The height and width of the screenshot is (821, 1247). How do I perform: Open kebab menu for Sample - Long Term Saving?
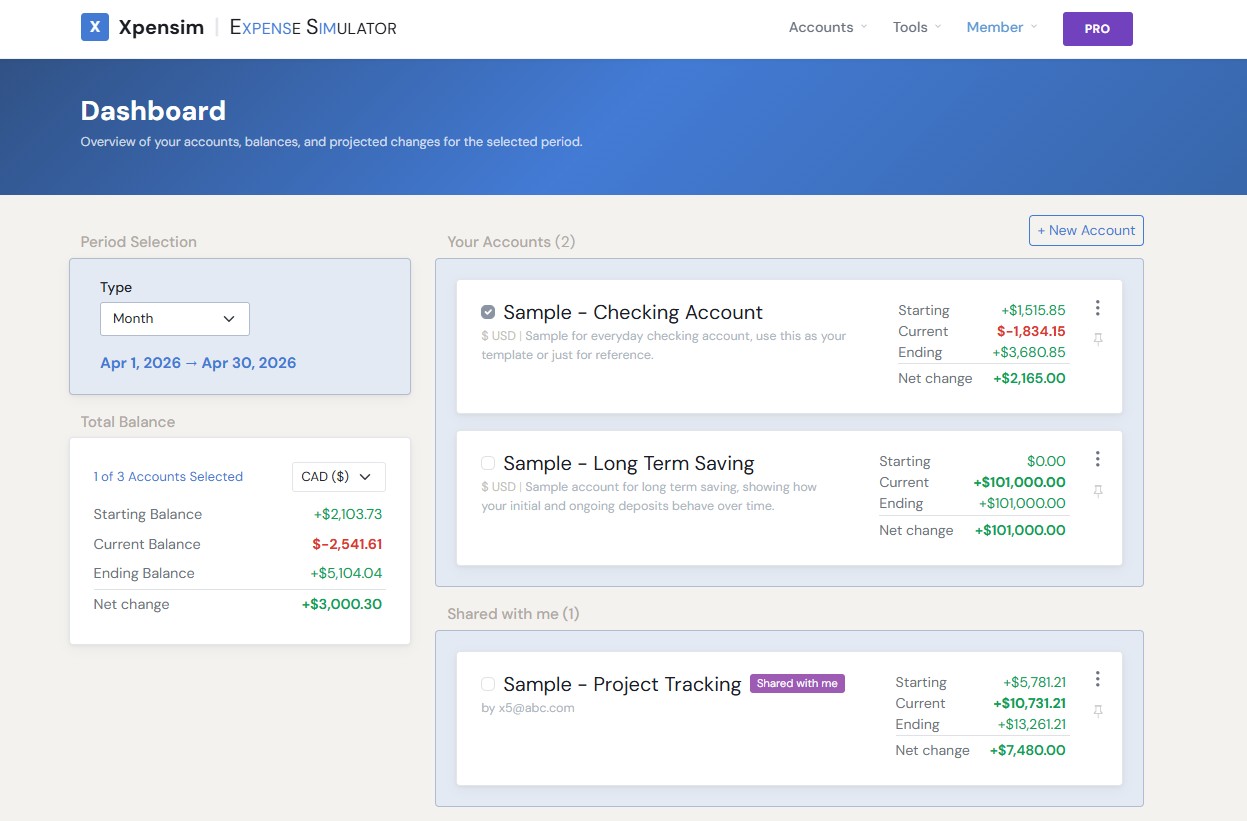point(1097,459)
